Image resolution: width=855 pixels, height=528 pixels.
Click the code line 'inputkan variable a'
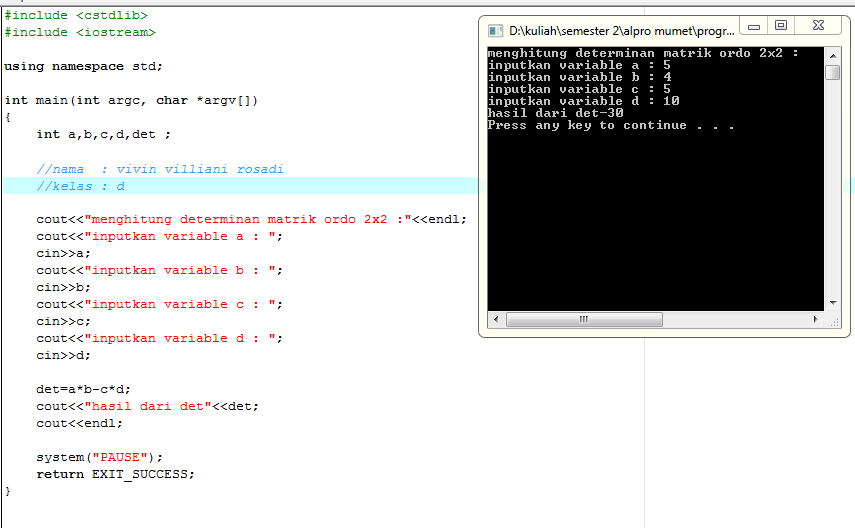(159, 236)
